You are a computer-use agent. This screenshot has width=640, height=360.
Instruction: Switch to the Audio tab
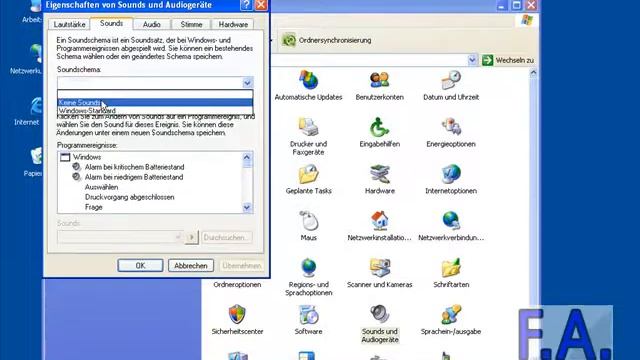click(151, 24)
